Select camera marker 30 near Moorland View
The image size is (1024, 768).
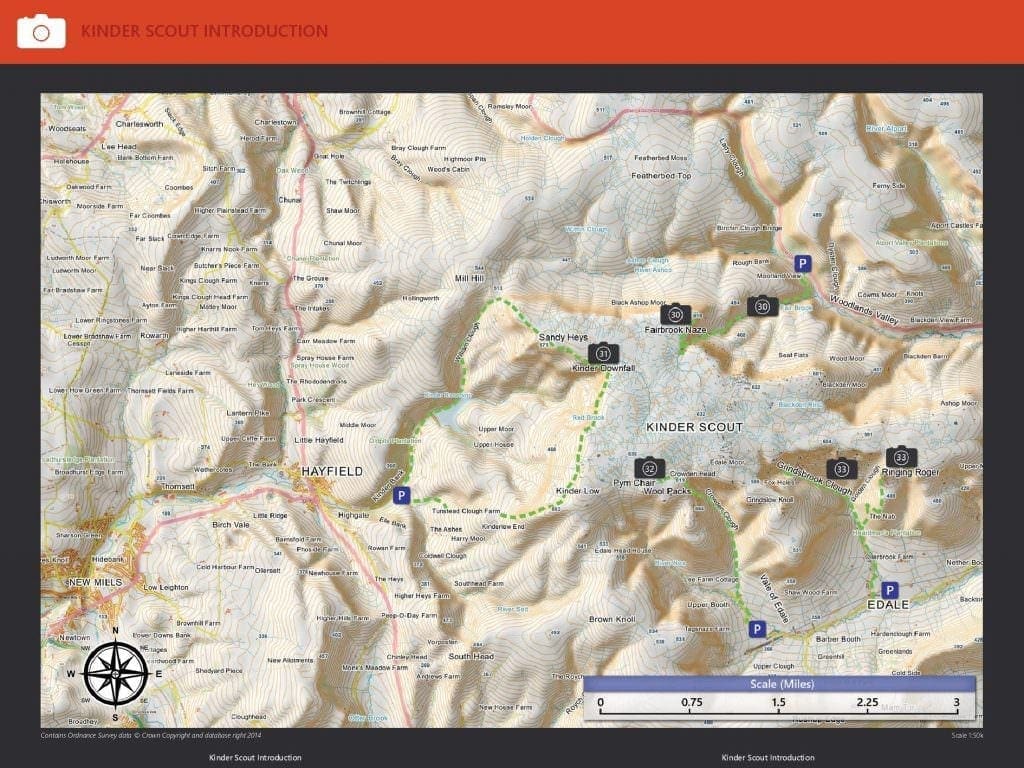tap(762, 306)
